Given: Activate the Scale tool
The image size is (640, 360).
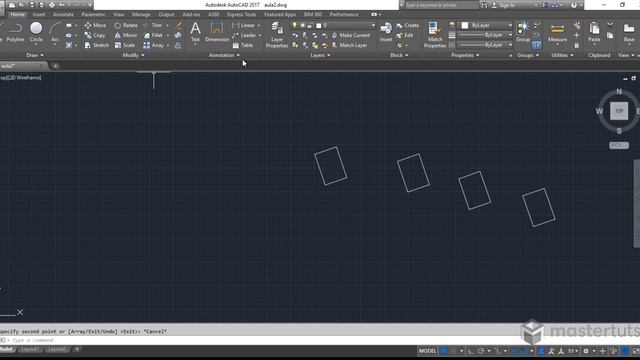Looking at the screenshot, I should point(124,45).
